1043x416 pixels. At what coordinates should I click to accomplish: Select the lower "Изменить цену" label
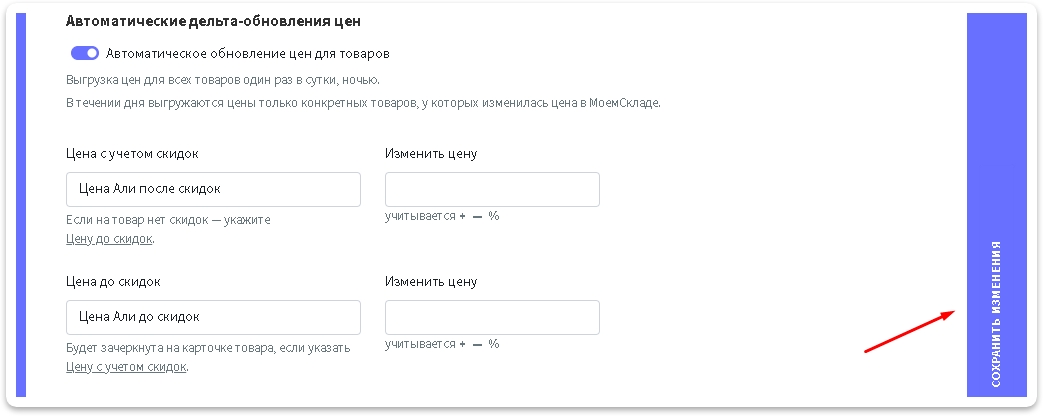tap(431, 281)
